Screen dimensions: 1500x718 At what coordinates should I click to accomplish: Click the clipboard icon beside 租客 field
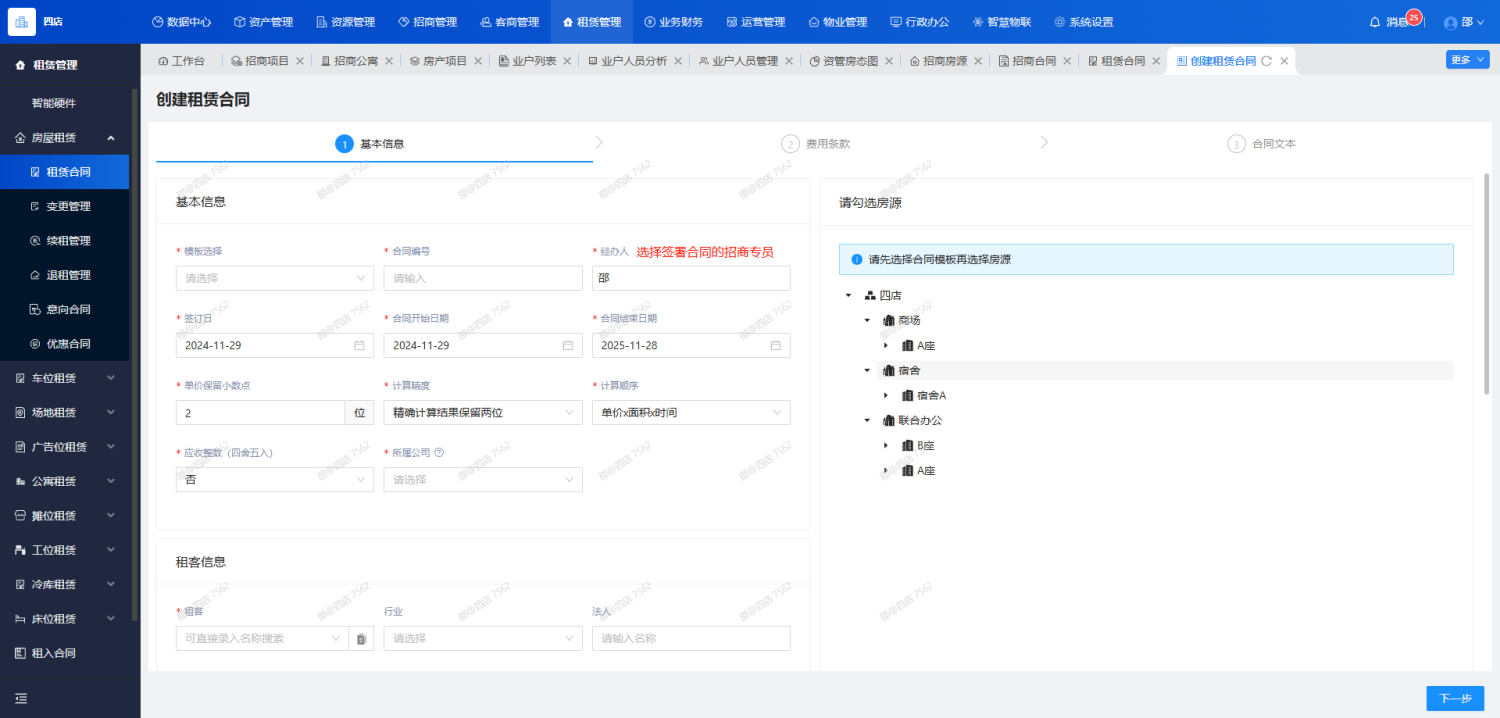click(x=361, y=639)
